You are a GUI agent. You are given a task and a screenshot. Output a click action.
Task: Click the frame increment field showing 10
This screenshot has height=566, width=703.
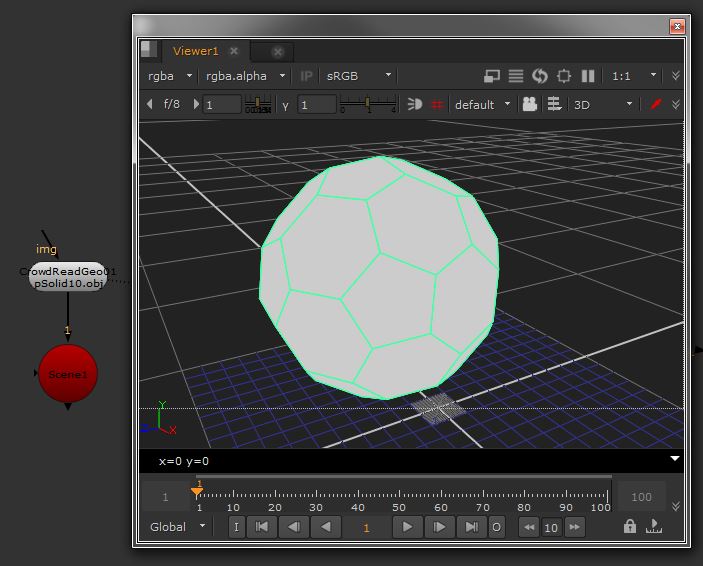pos(551,527)
